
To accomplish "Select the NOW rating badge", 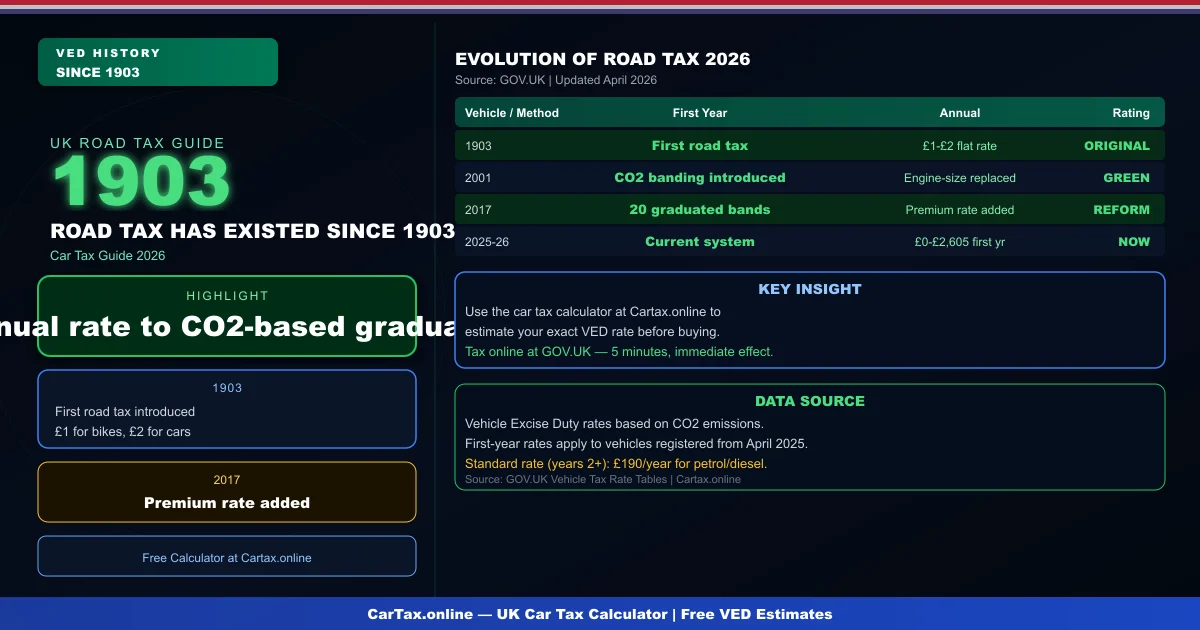I will pos(1134,241).
